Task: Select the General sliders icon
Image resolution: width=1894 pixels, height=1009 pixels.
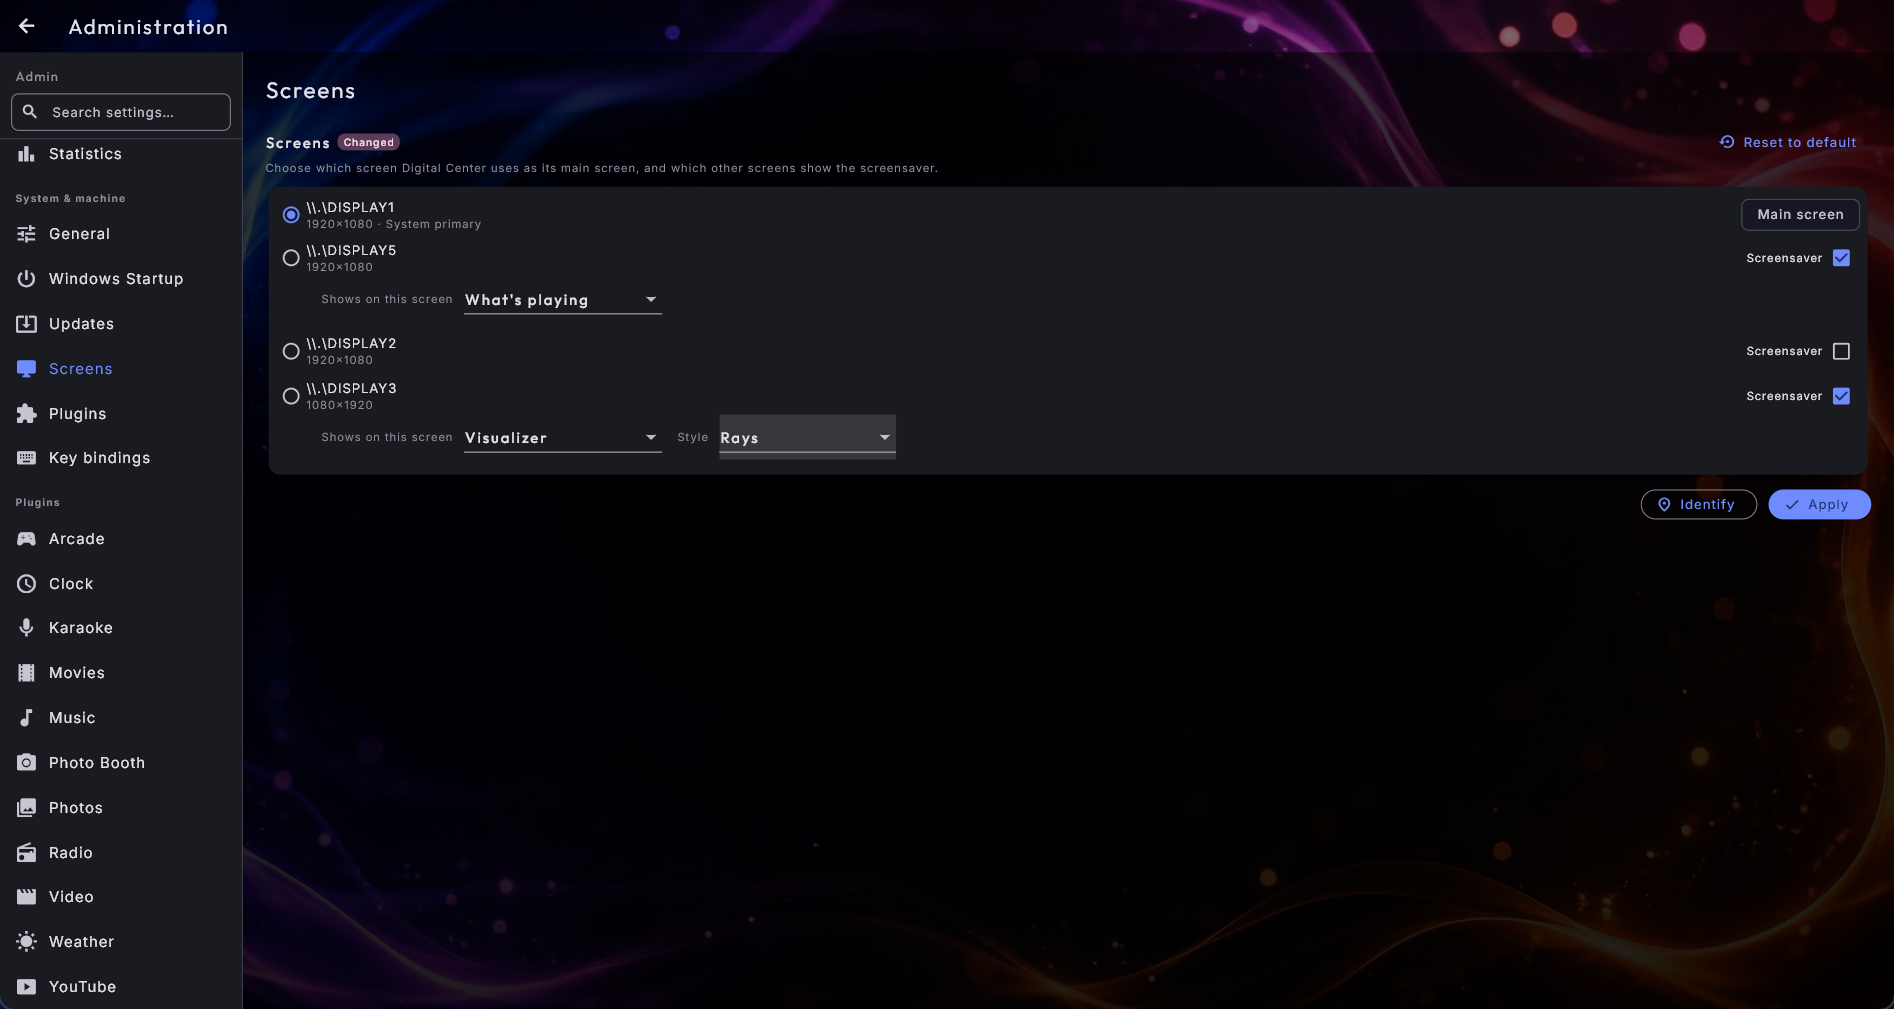Action: point(27,234)
